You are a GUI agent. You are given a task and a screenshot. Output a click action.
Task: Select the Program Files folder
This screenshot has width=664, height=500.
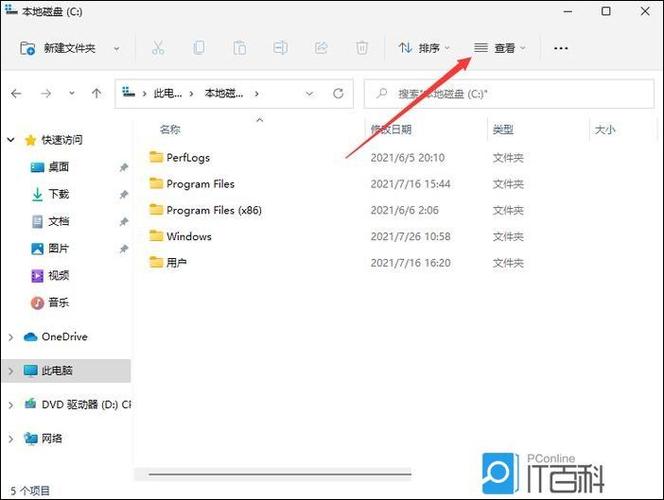[x=200, y=184]
